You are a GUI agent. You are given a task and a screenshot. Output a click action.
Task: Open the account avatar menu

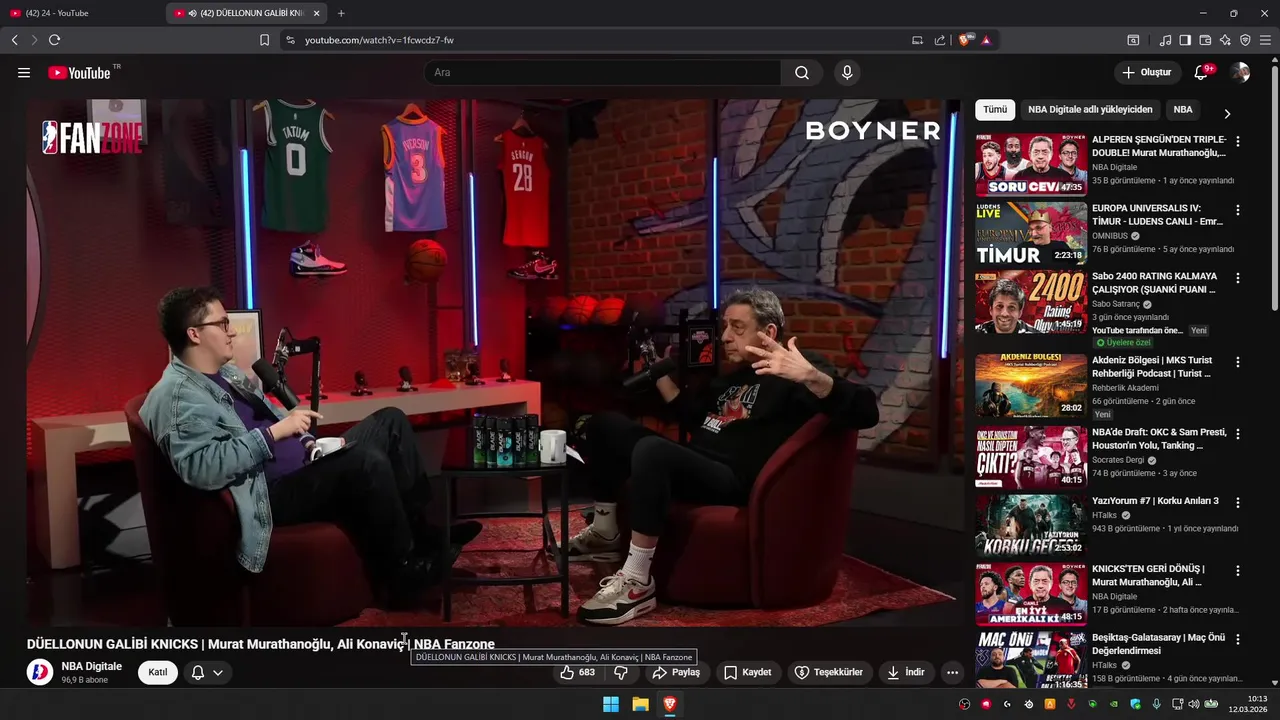(x=1240, y=73)
